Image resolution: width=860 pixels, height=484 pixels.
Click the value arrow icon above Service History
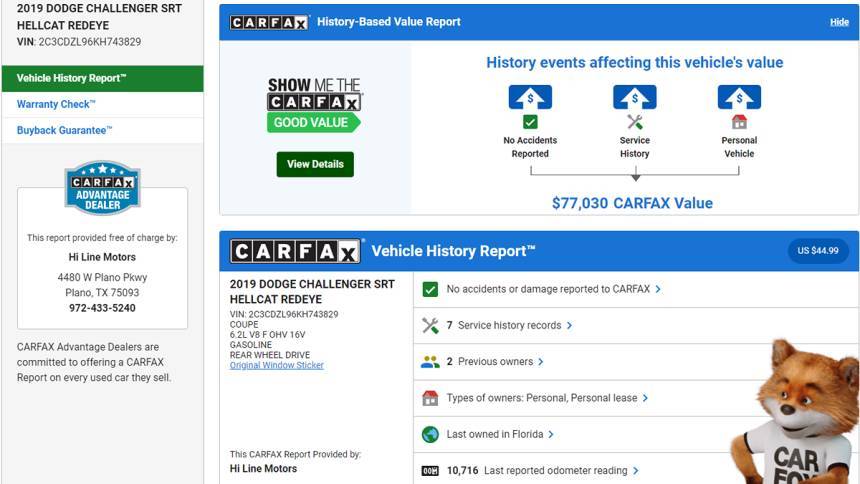pos(635,98)
